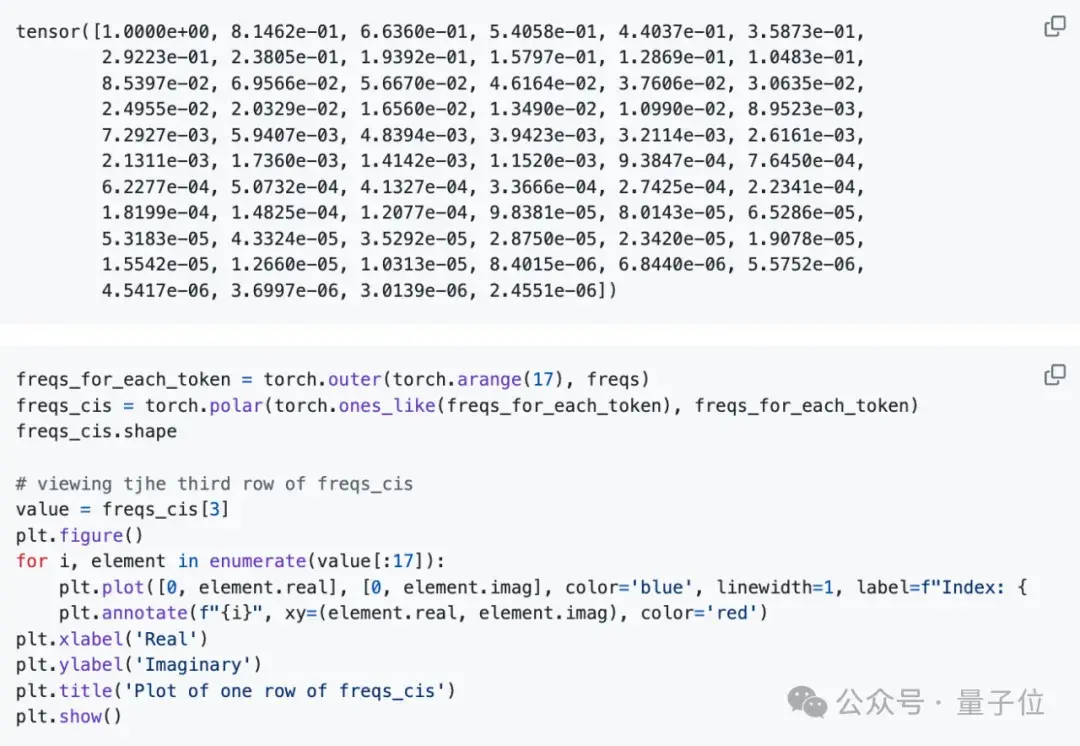Click color='blue' argument in plt.plot

628,588
